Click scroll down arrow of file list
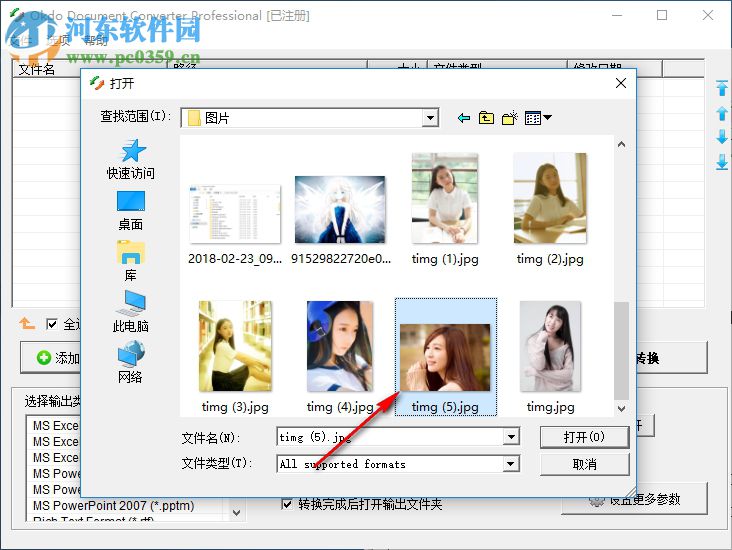Viewport: 732px width, 550px height. click(621, 409)
